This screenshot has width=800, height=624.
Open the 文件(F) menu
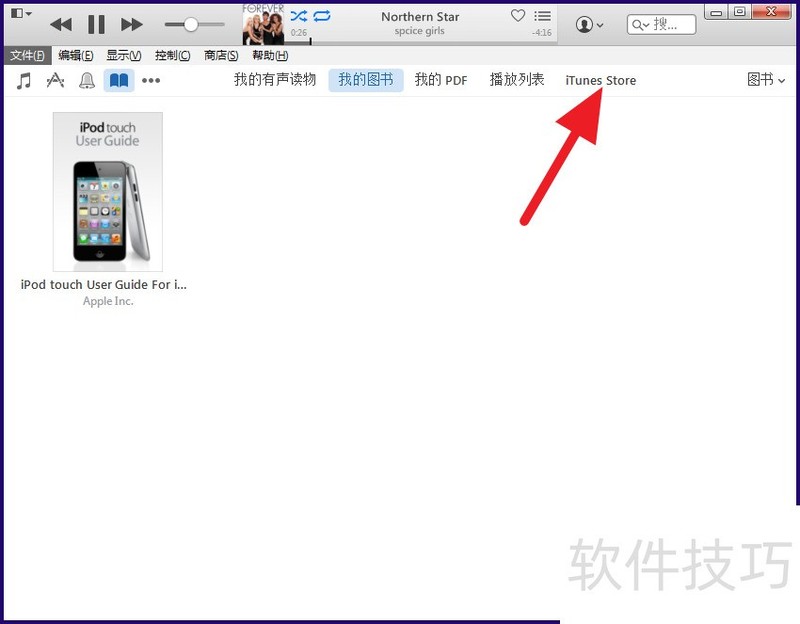[x=28, y=55]
